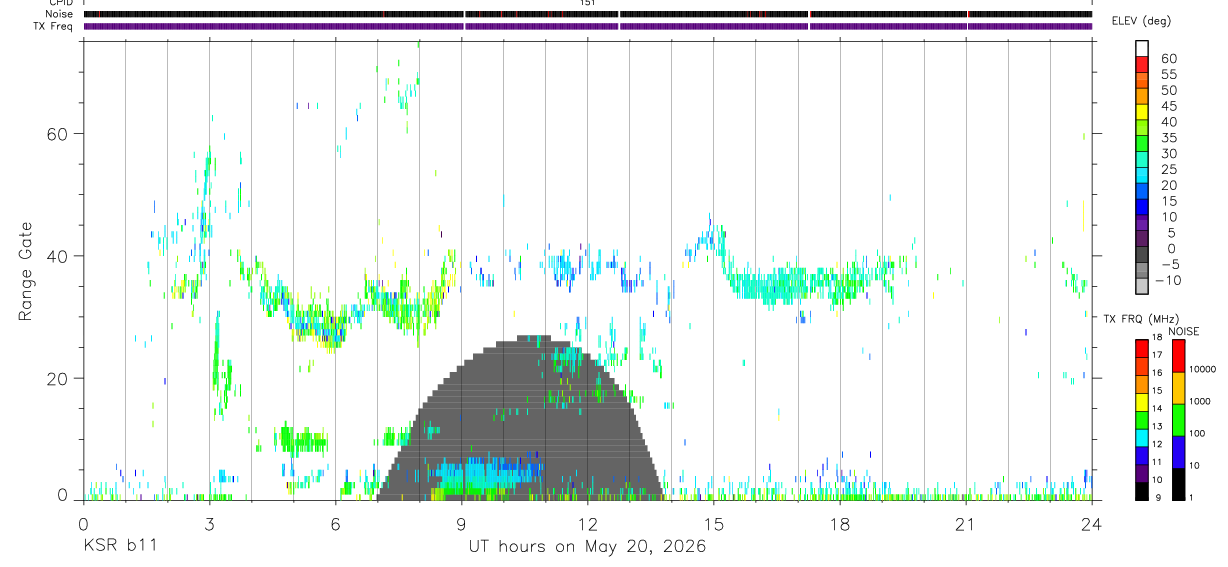Click the "18" tick label on the UT hours axis

tap(839, 523)
